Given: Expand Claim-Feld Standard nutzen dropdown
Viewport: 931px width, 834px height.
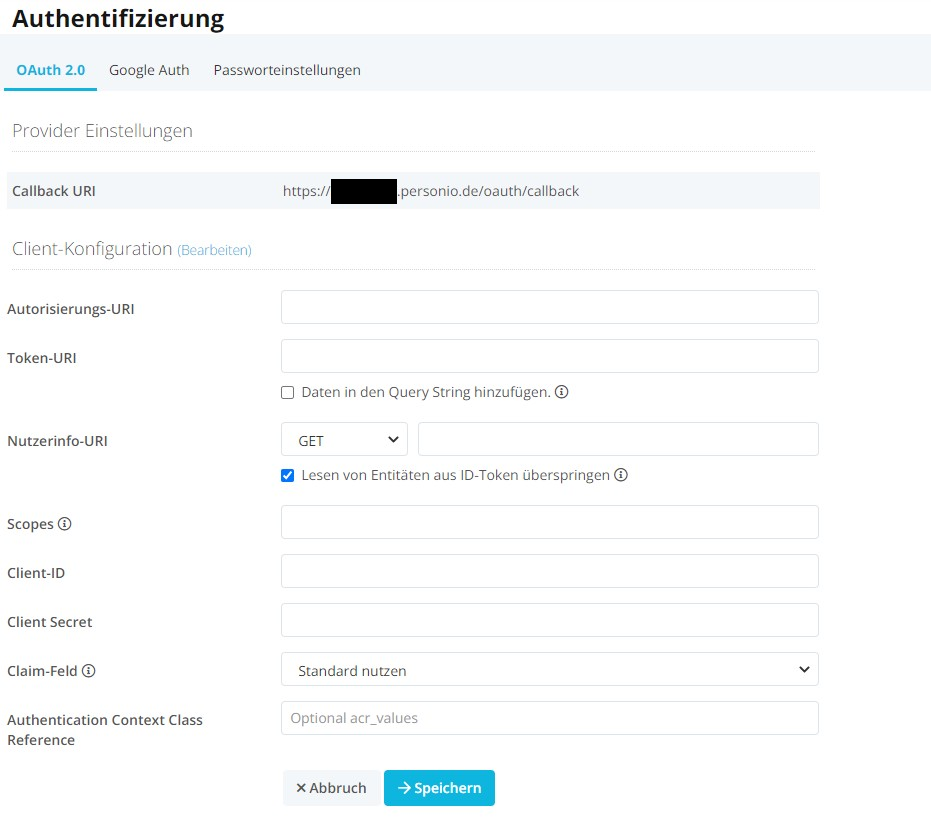Looking at the screenshot, I should point(550,670).
